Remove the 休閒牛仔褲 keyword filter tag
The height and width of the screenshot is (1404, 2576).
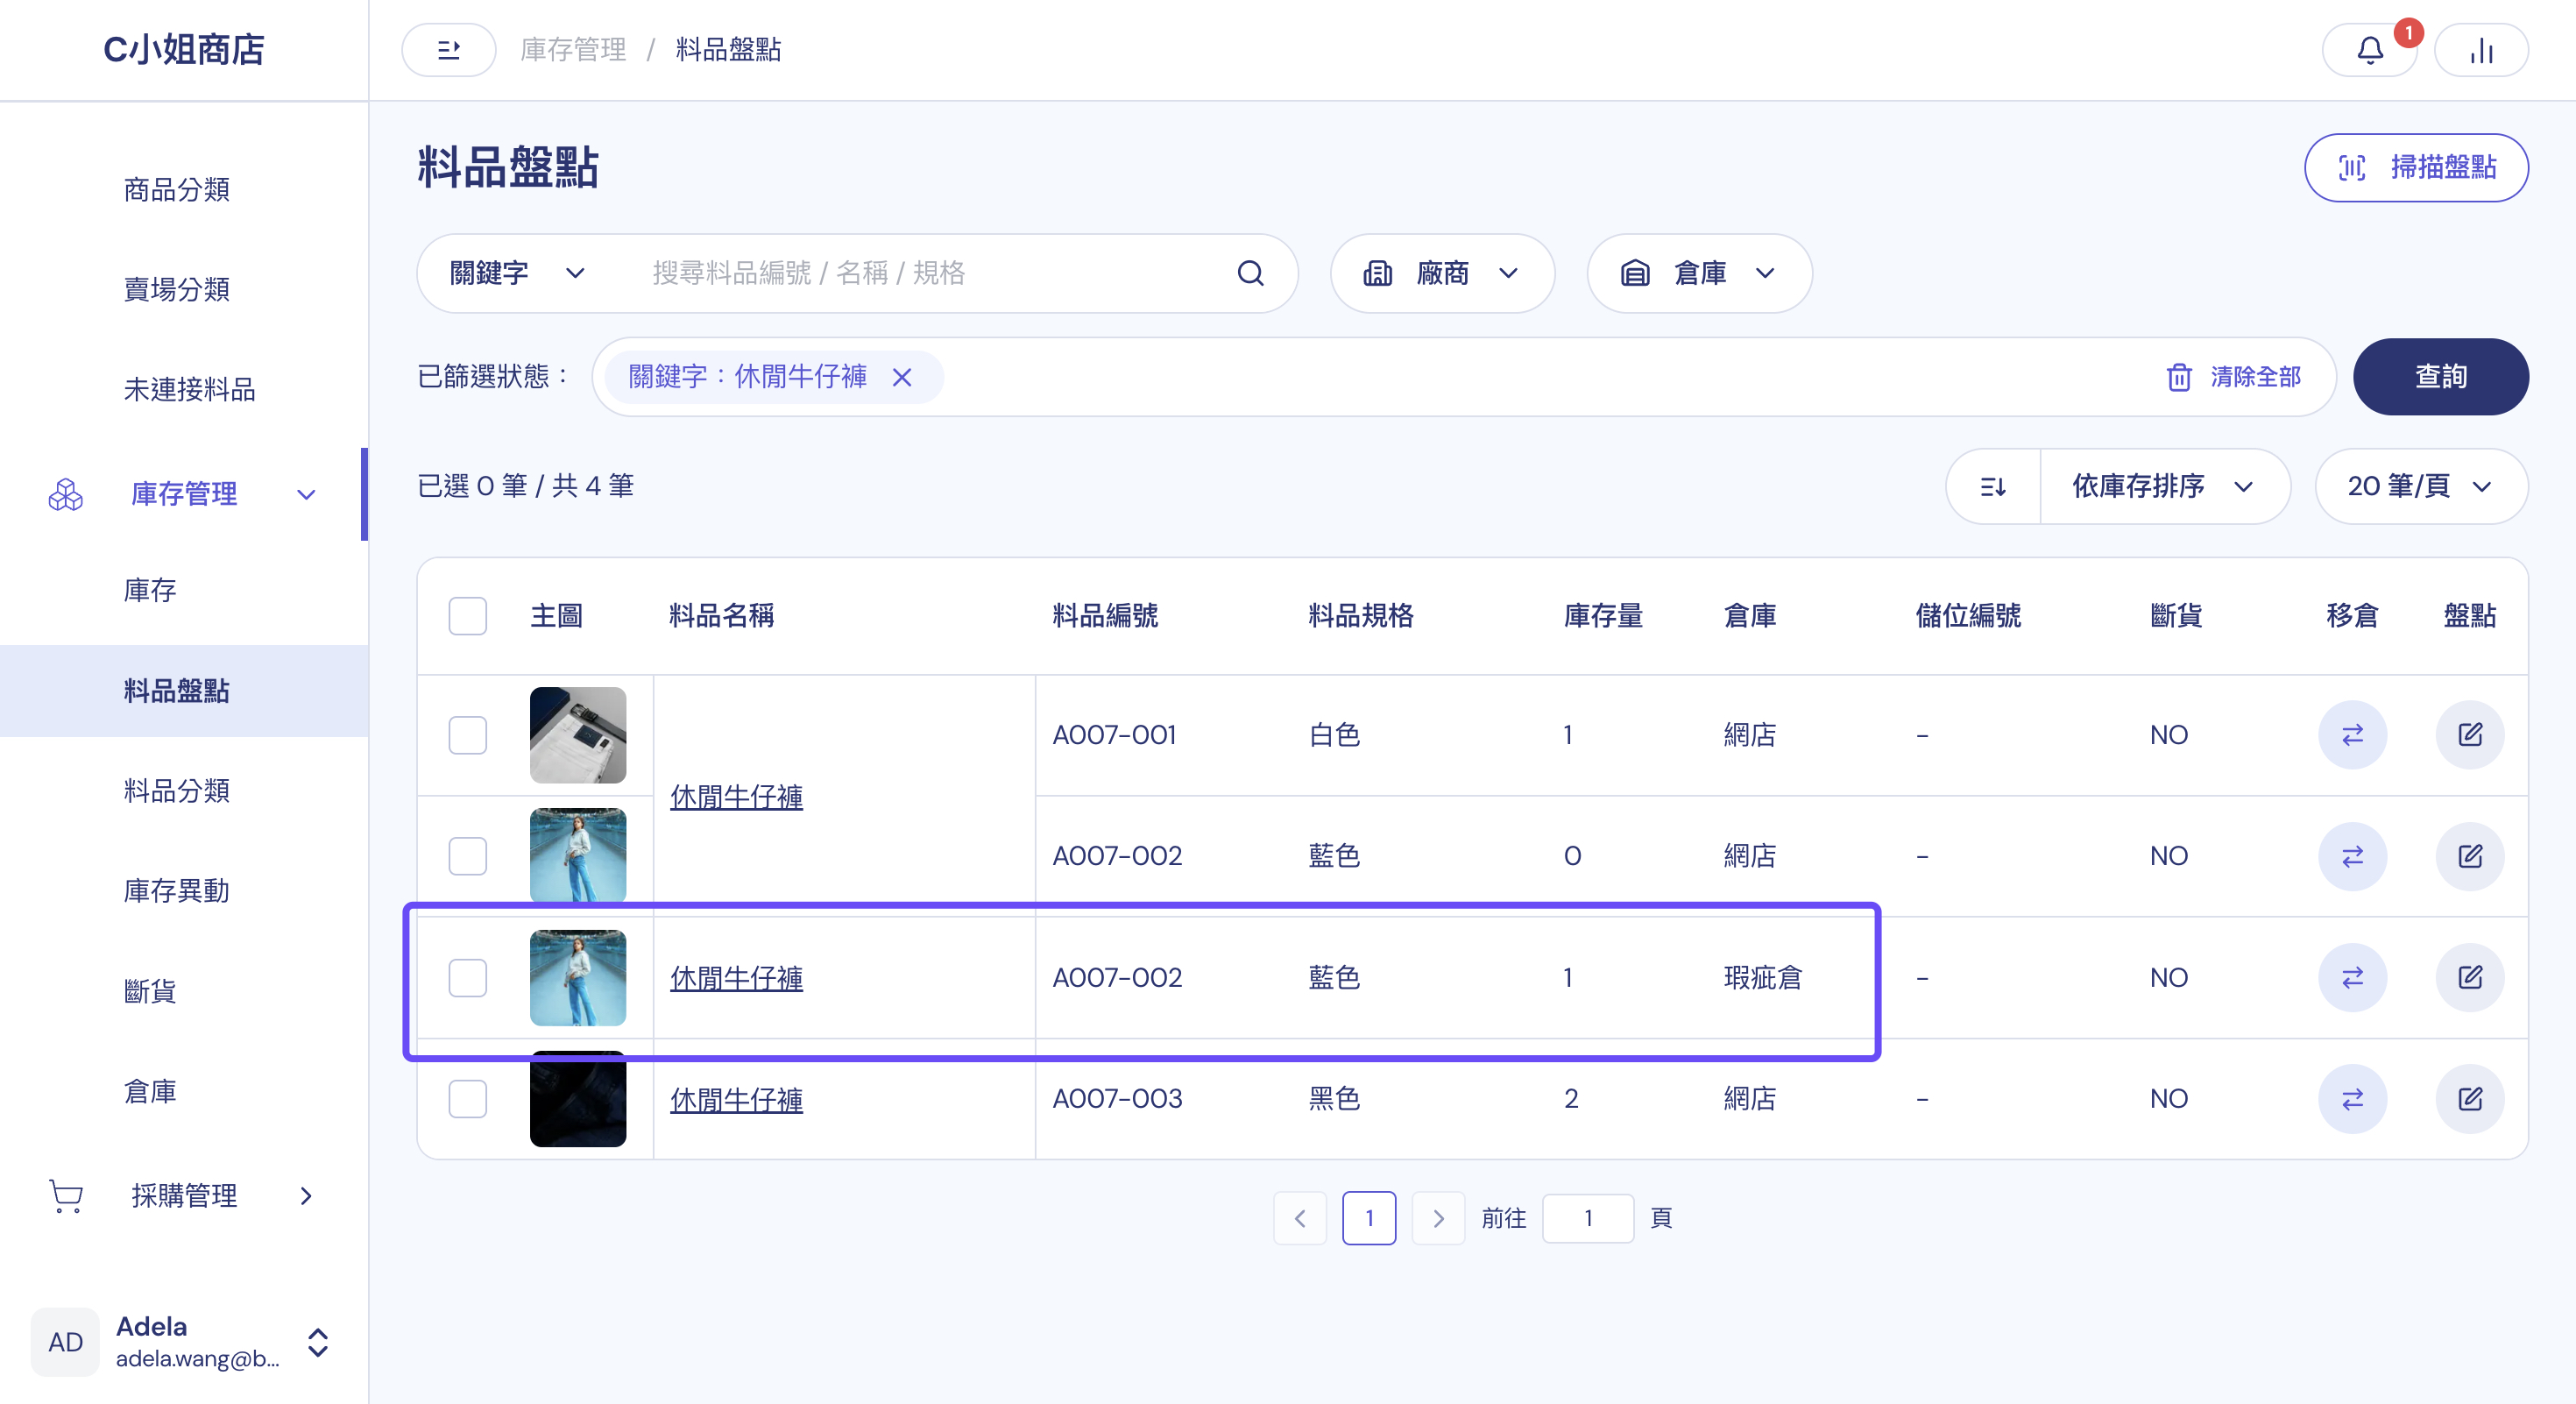pyautogui.click(x=902, y=377)
